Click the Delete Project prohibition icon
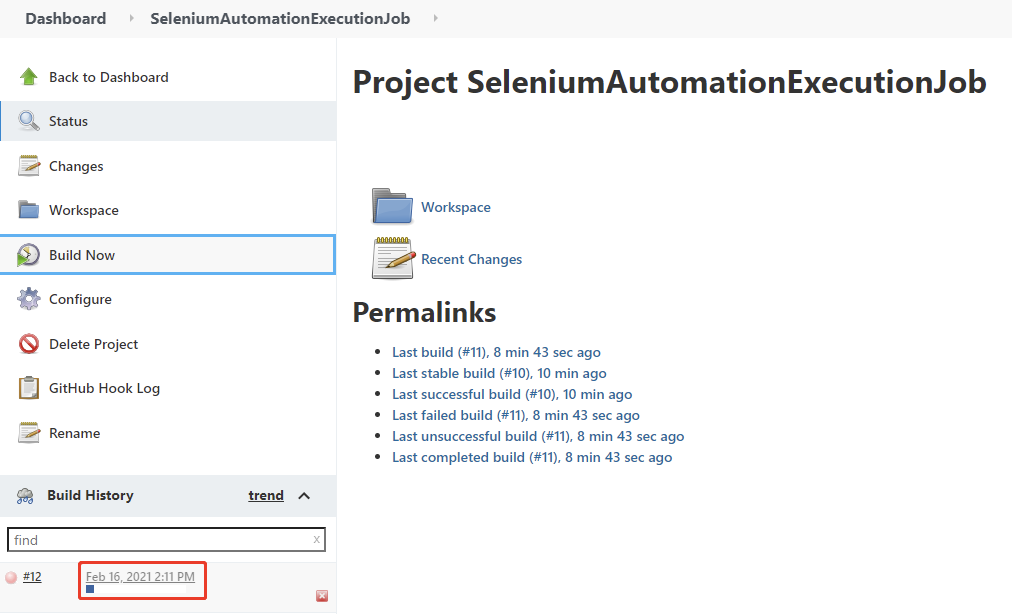Image resolution: width=1012 pixels, height=614 pixels. [x=29, y=344]
